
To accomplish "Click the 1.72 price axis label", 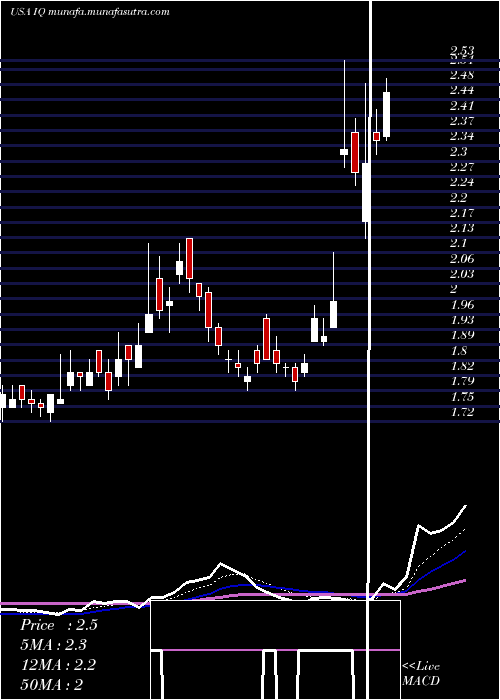I will pyautogui.click(x=462, y=412).
